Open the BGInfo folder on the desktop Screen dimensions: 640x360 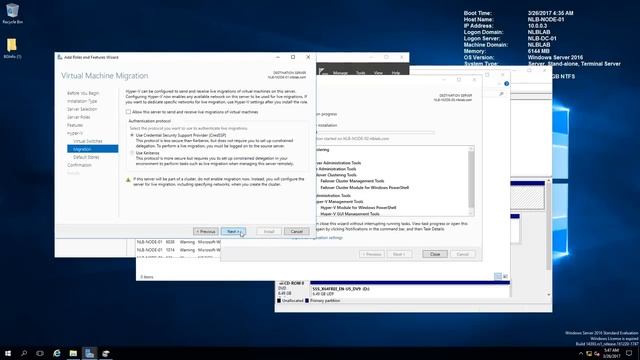[12, 48]
